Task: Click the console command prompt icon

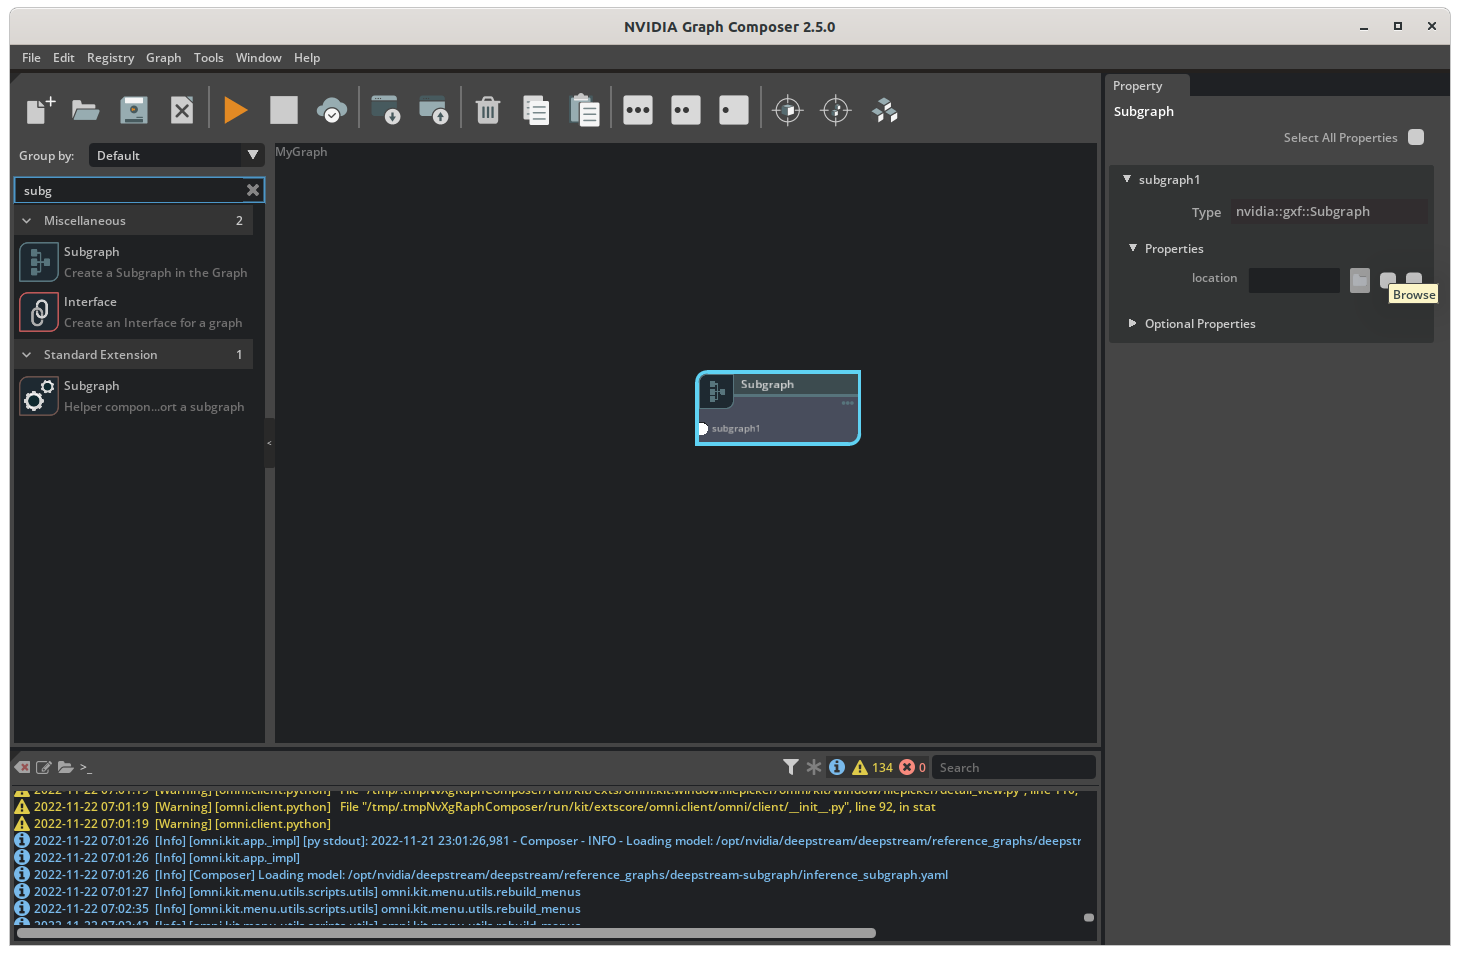Action: [86, 768]
